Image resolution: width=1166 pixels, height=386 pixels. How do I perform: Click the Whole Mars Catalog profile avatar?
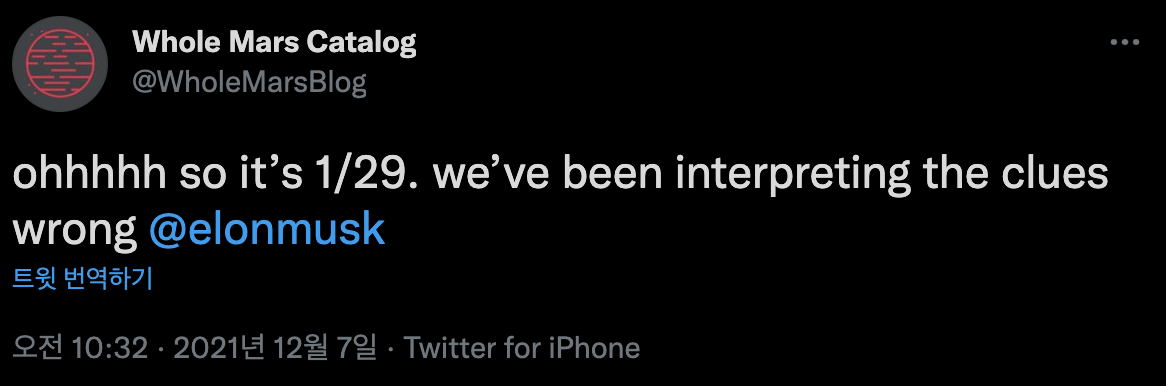coord(61,63)
